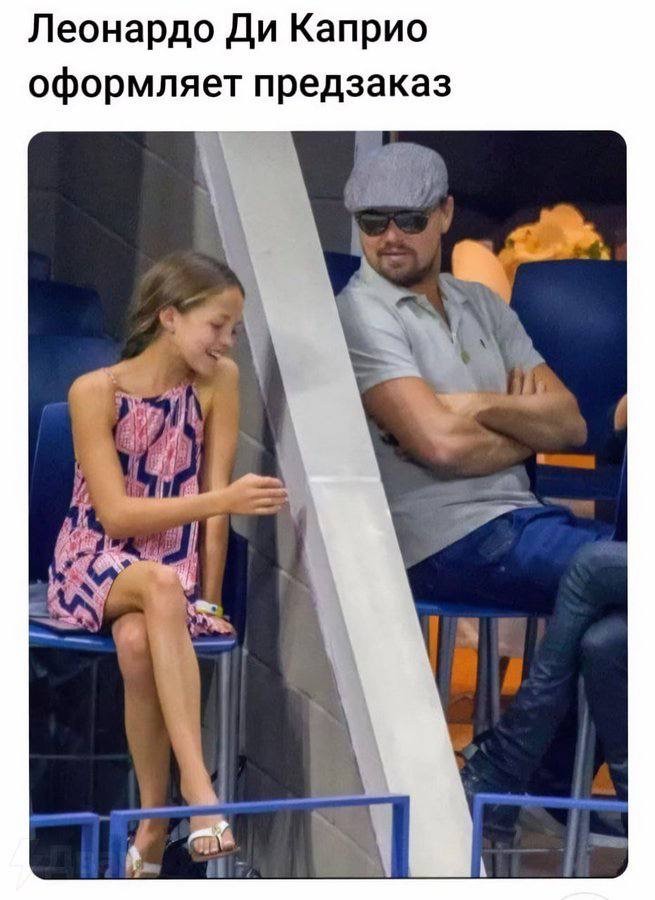This screenshot has height=900, width=655.
Task: Click the caption's first line 'Леонардо Ди Каприо'
Action: coord(227,30)
